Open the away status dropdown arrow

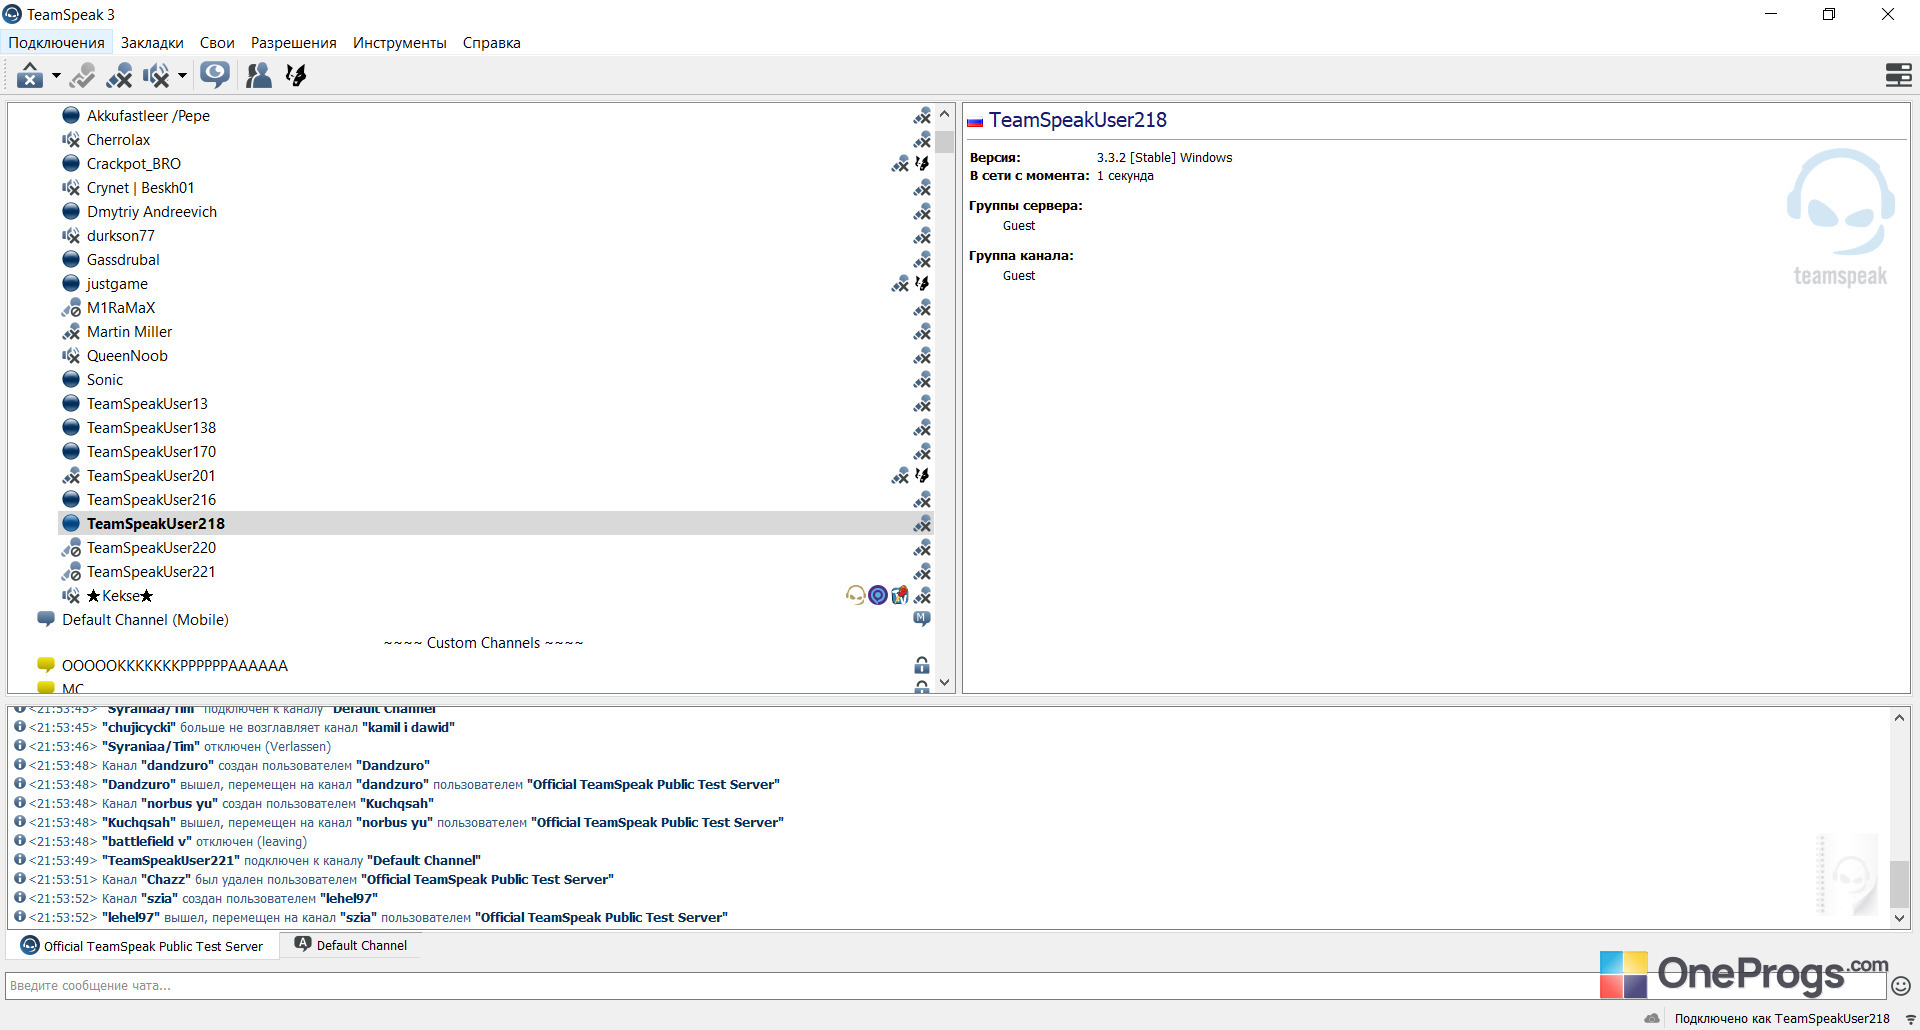click(56, 75)
